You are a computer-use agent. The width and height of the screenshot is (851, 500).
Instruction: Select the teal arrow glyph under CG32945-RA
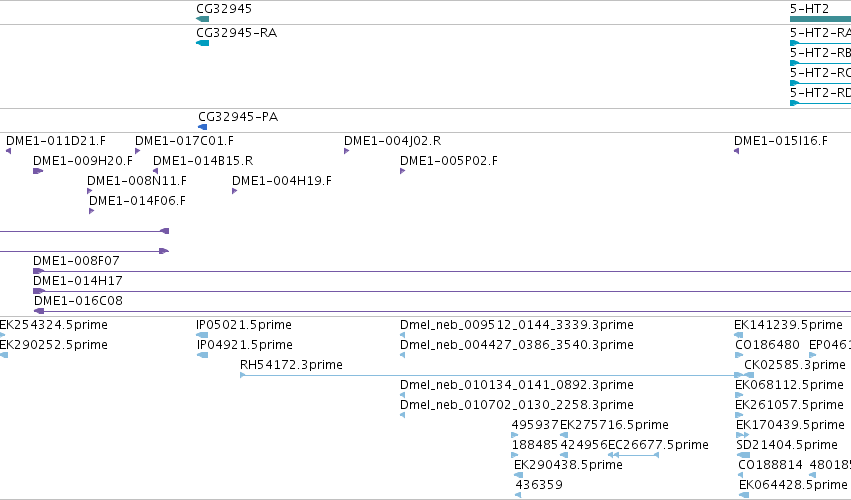point(202,43)
